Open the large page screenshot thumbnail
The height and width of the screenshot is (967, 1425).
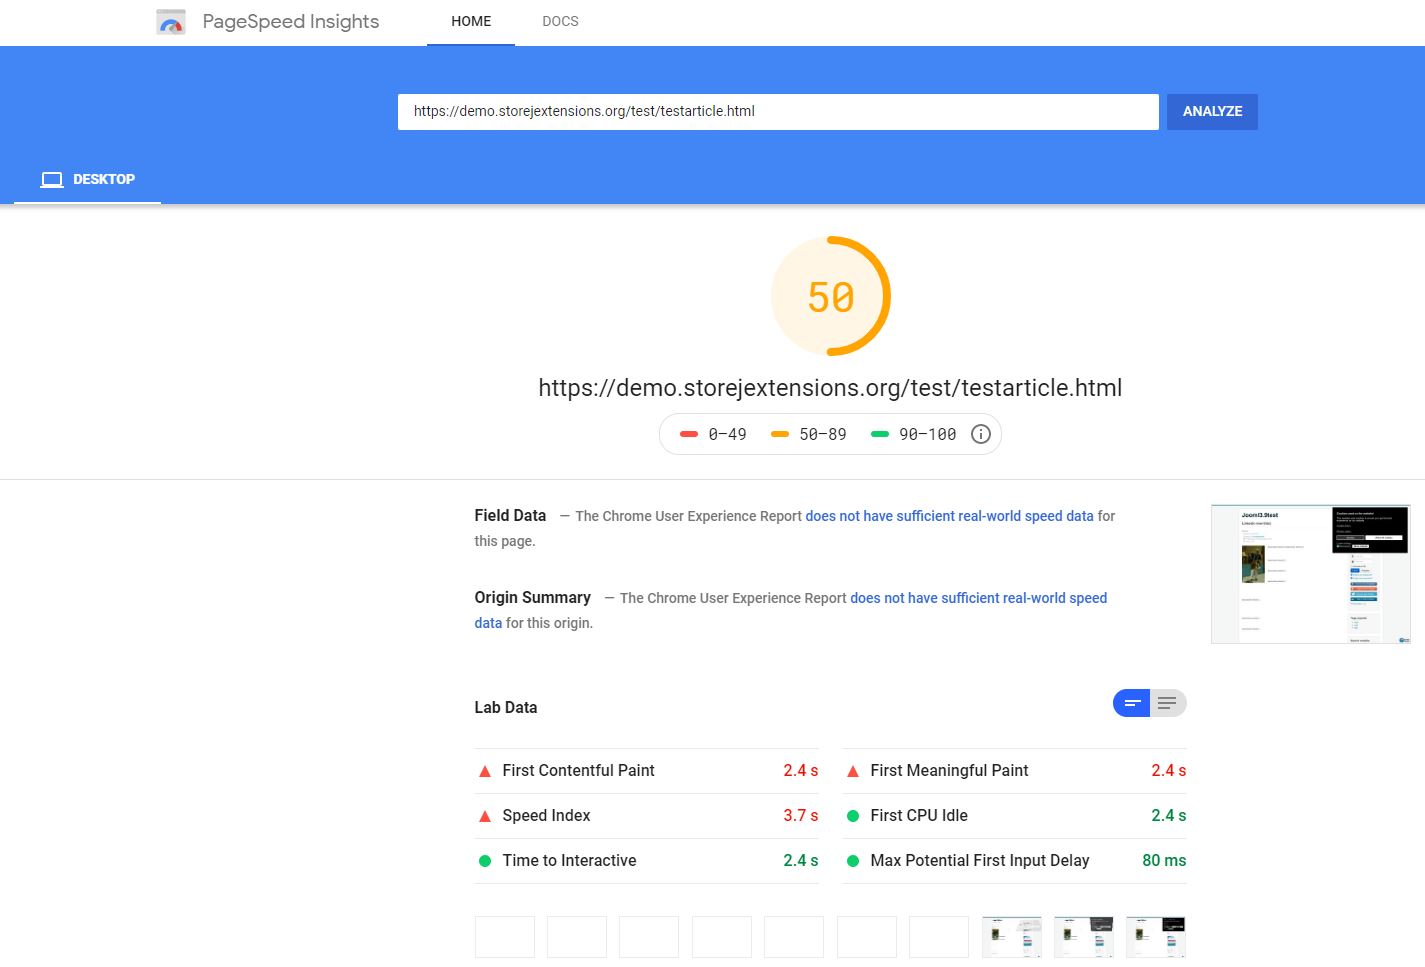(1310, 574)
